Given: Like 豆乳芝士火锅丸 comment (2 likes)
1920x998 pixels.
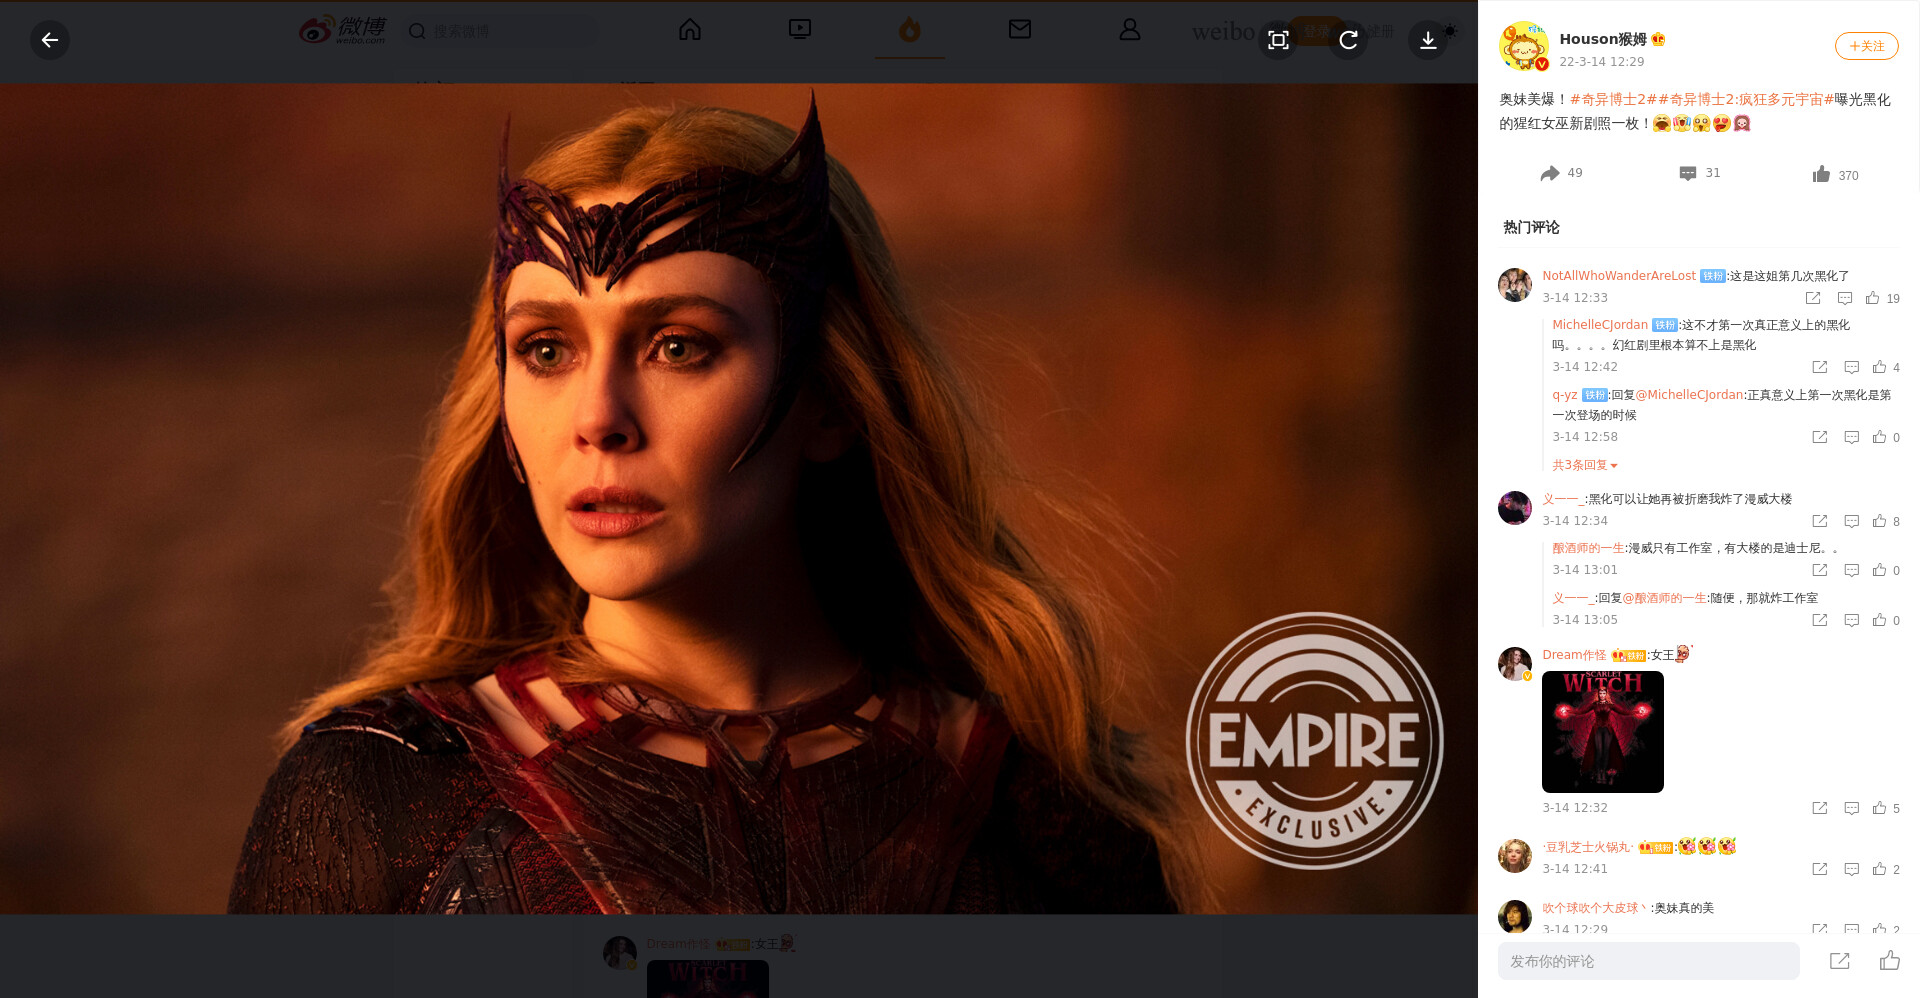Looking at the screenshot, I should click(1886, 869).
